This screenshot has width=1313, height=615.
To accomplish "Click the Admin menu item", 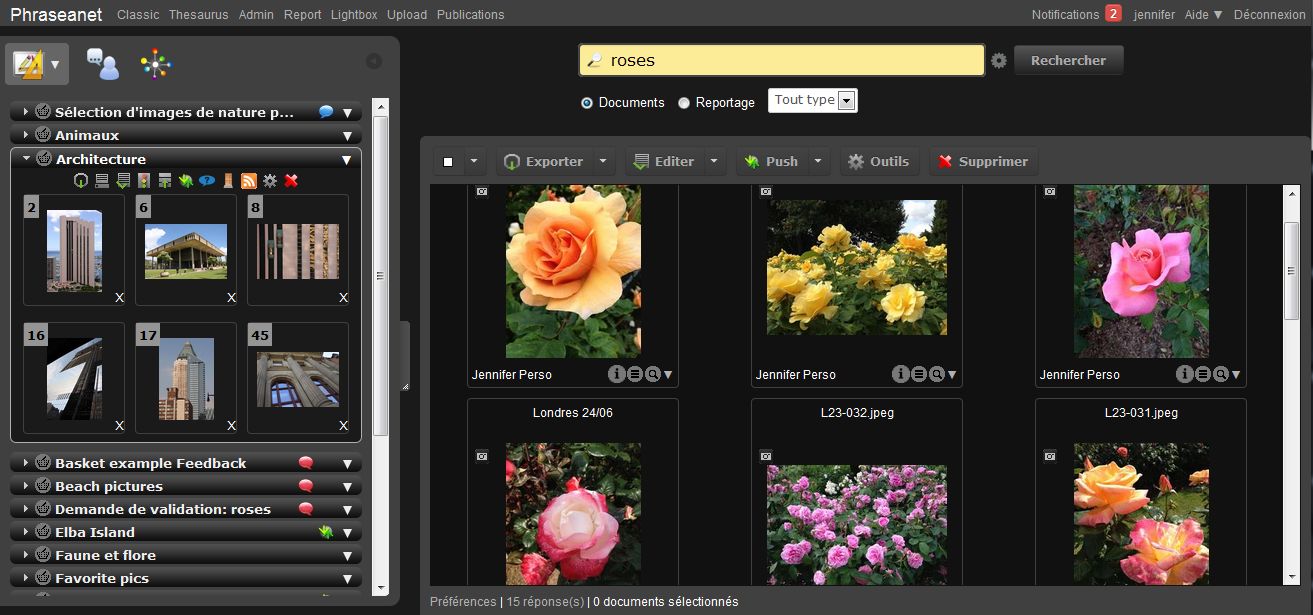I will [256, 15].
